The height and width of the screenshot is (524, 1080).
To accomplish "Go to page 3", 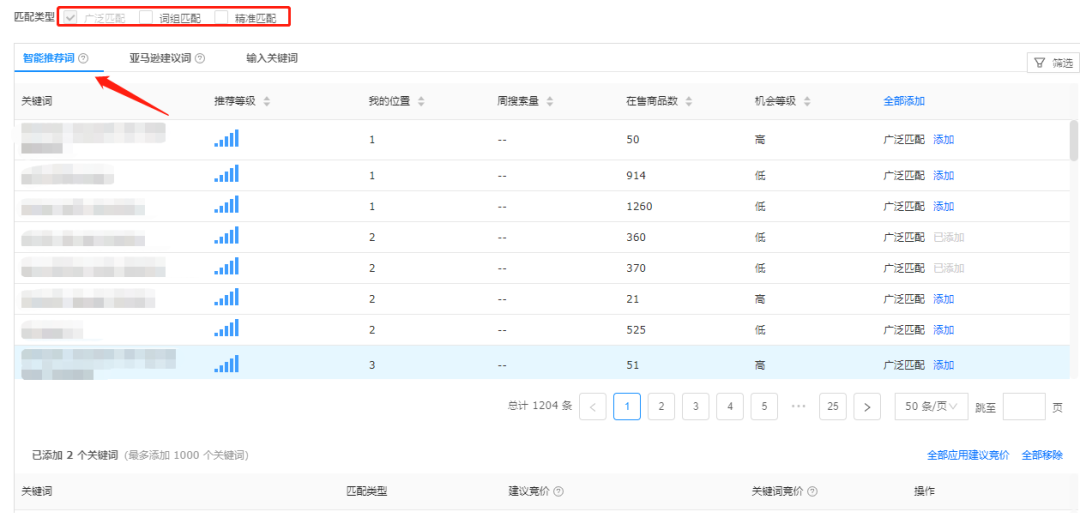I will point(696,406).
